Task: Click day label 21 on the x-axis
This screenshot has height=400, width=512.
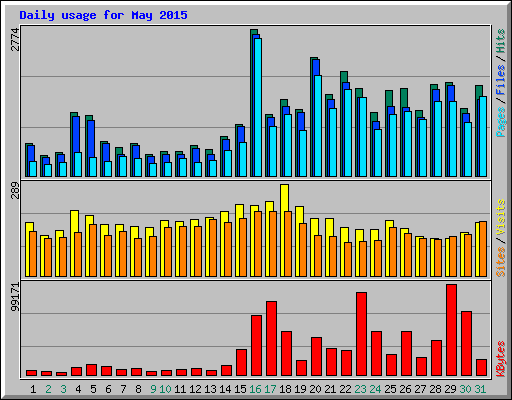Action: (330, 389)
